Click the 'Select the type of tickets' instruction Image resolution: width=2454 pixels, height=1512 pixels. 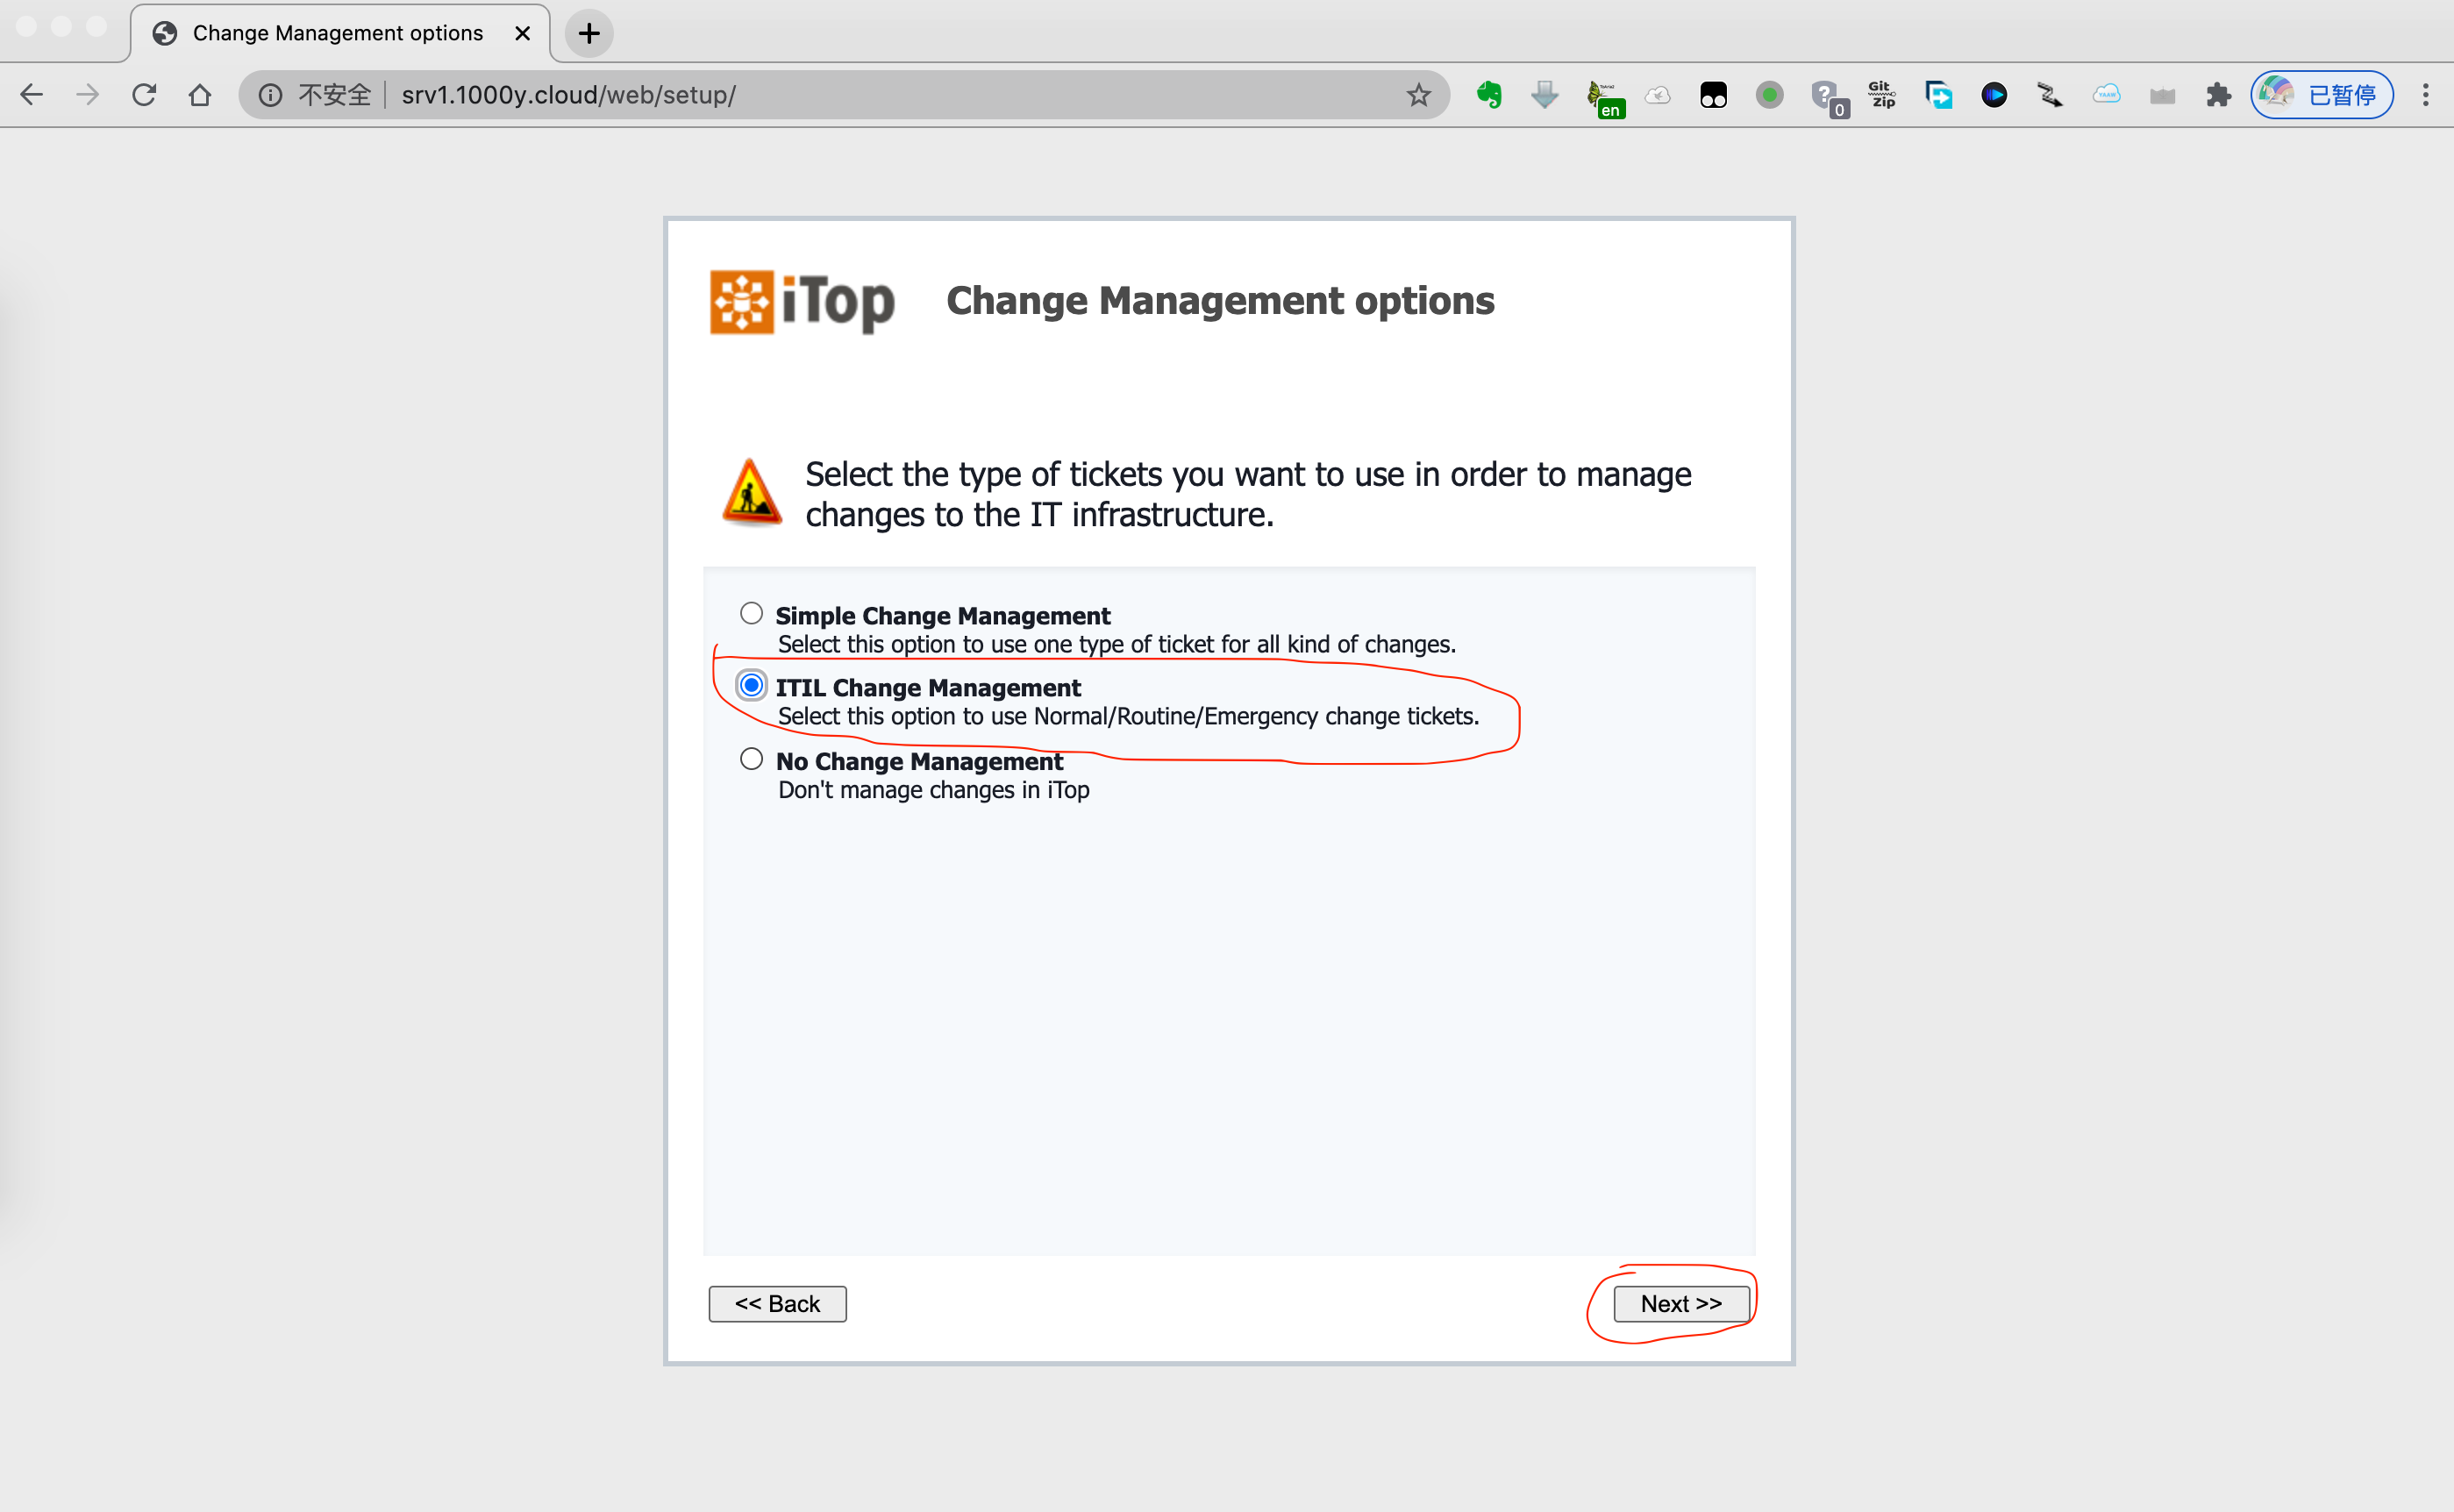1248,494
